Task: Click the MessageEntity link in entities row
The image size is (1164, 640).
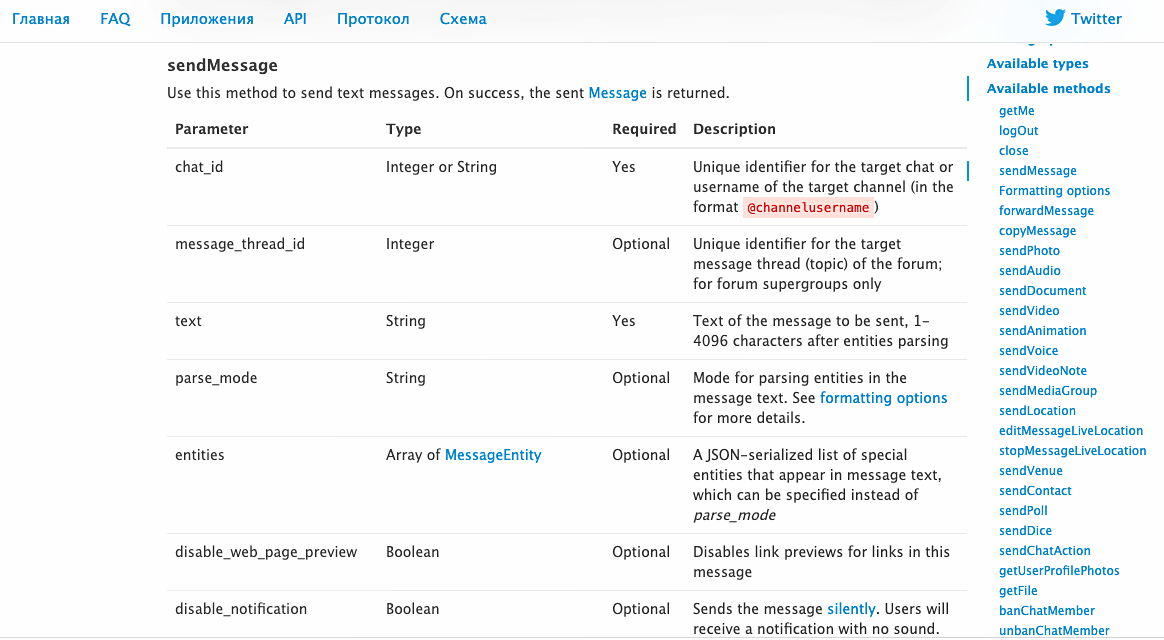Action: click(x=493, y=454)
